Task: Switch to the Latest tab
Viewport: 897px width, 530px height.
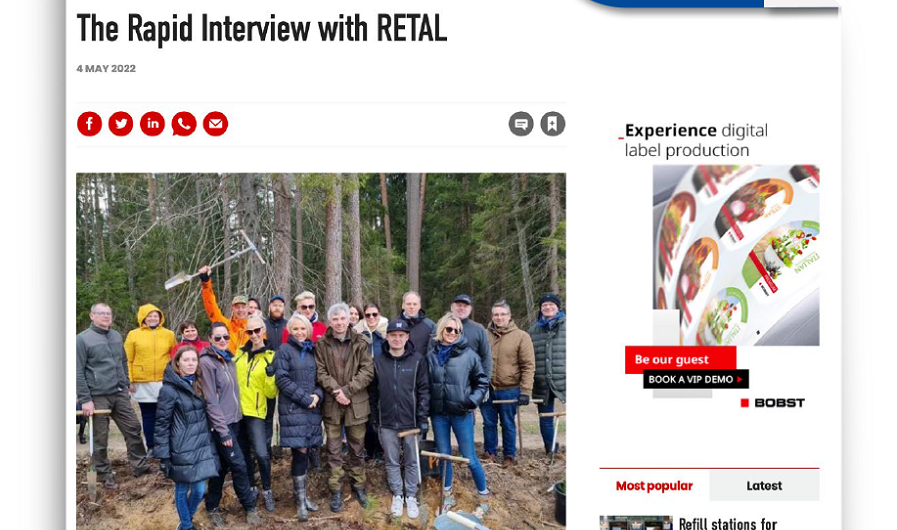Action: 764,486
